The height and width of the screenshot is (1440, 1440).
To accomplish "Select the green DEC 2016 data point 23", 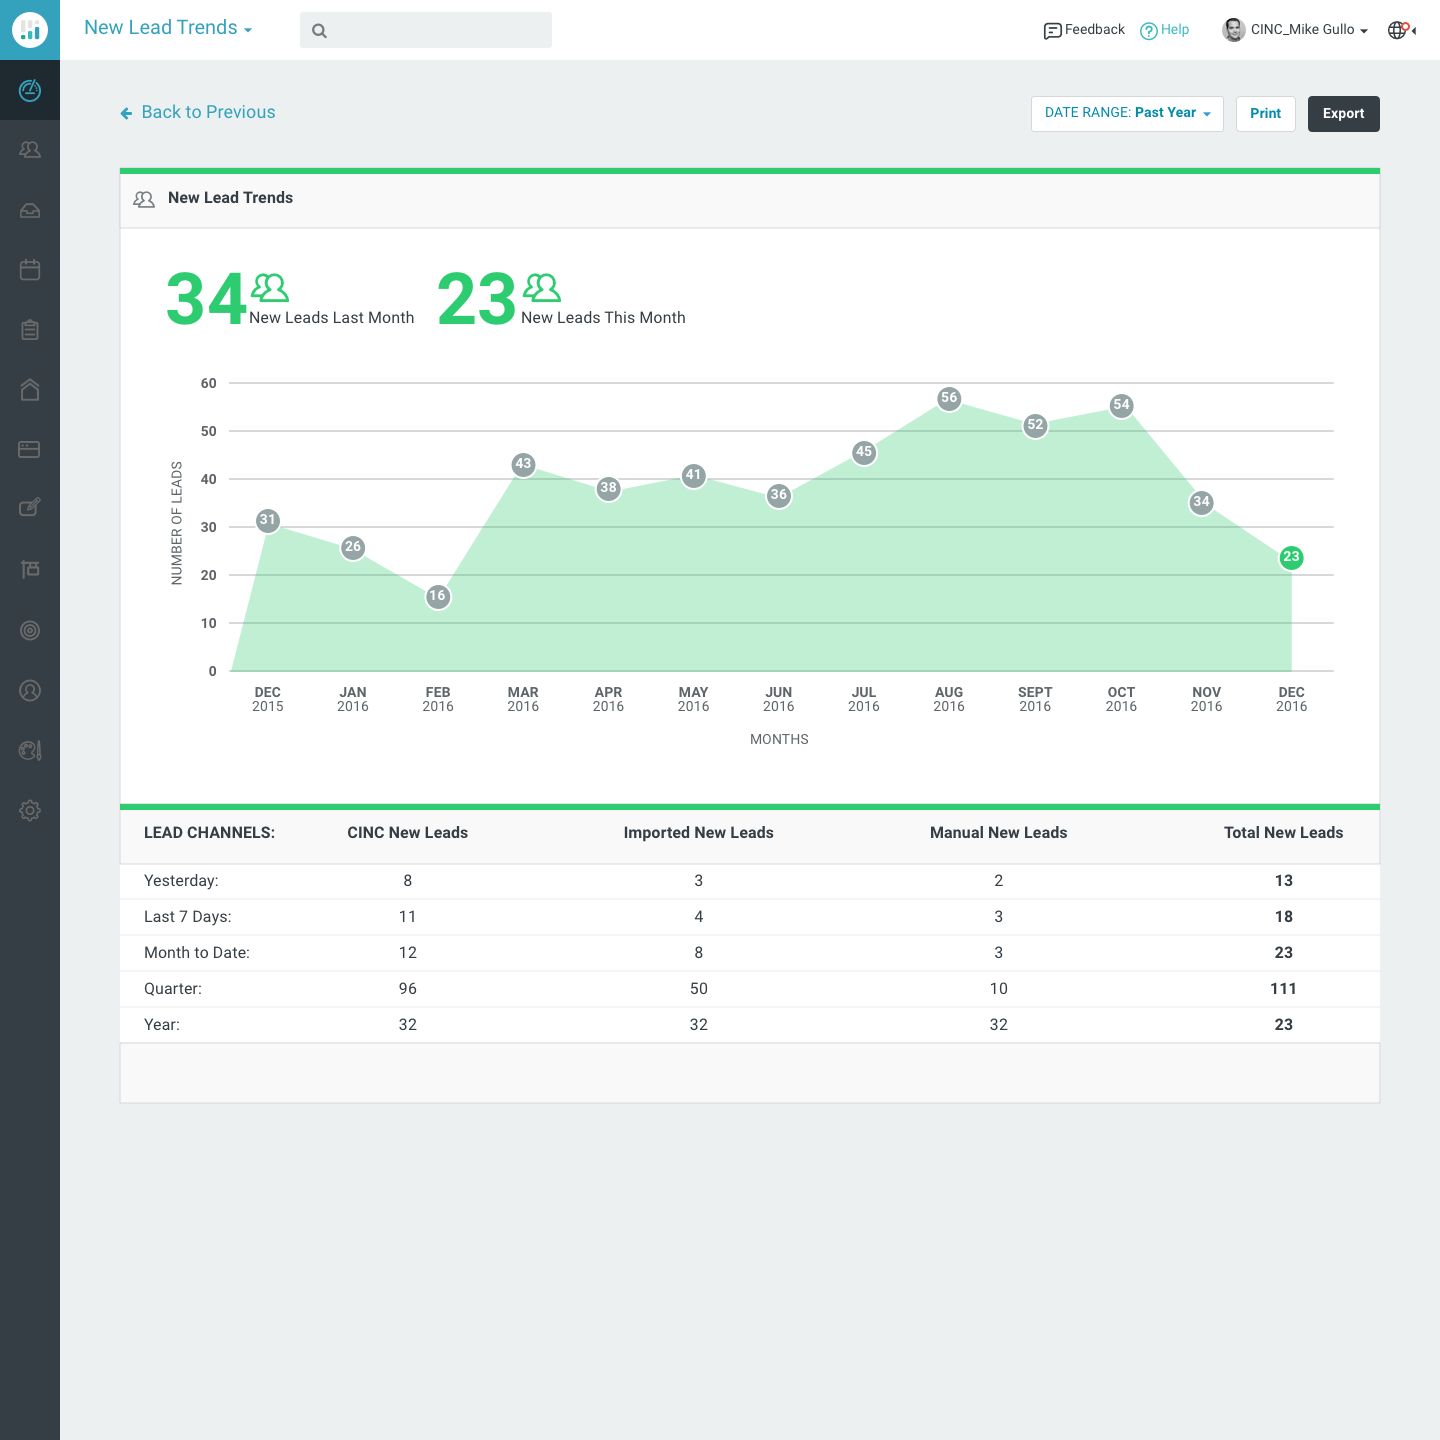I will 1291,557.
